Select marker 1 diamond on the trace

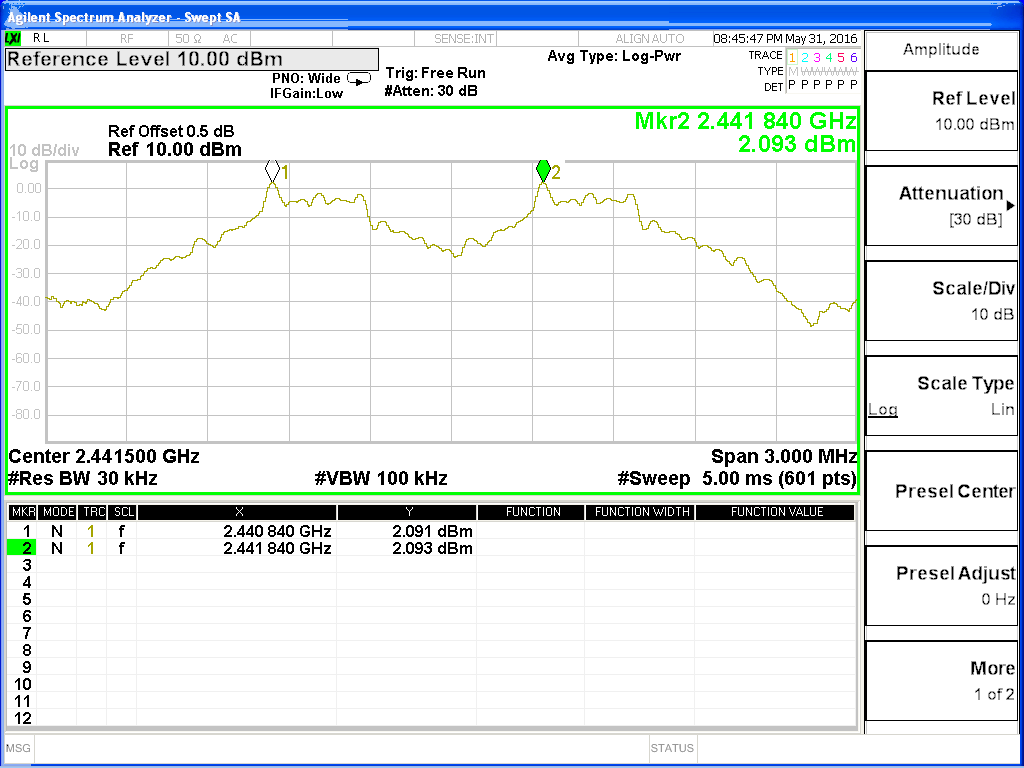(x=272, y=170)
